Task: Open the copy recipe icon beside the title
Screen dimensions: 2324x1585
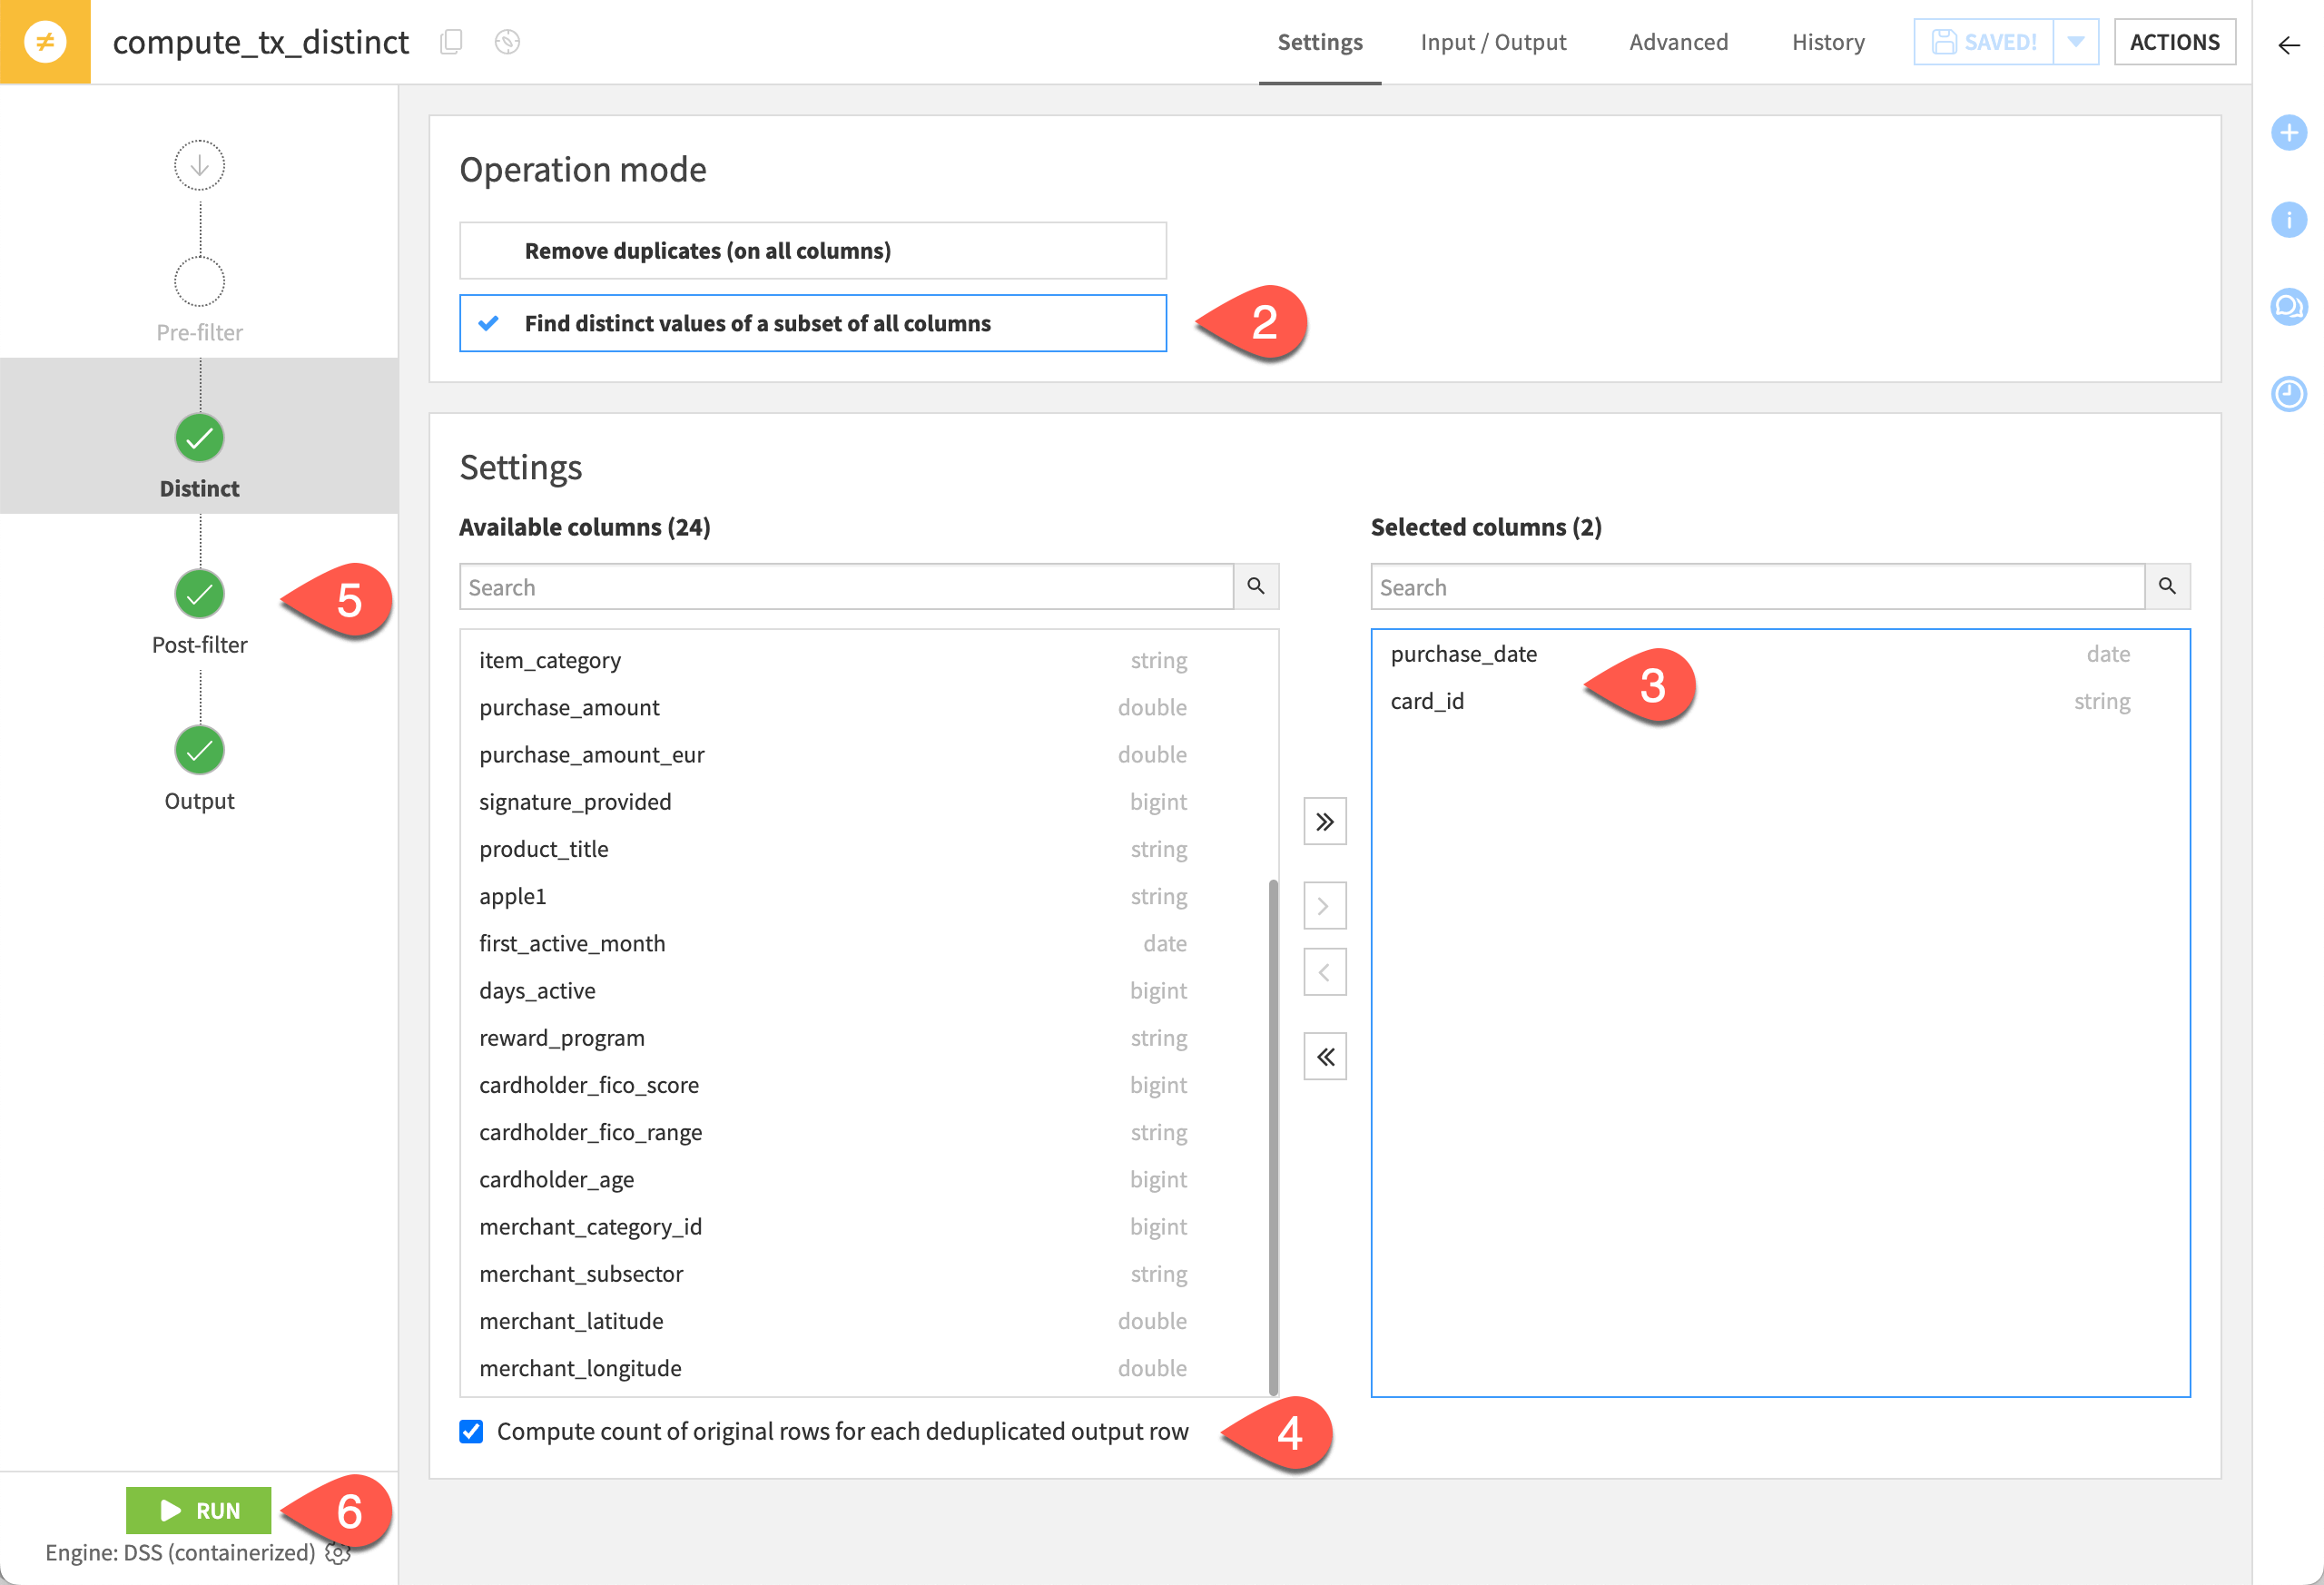Action: pos(452,42)
